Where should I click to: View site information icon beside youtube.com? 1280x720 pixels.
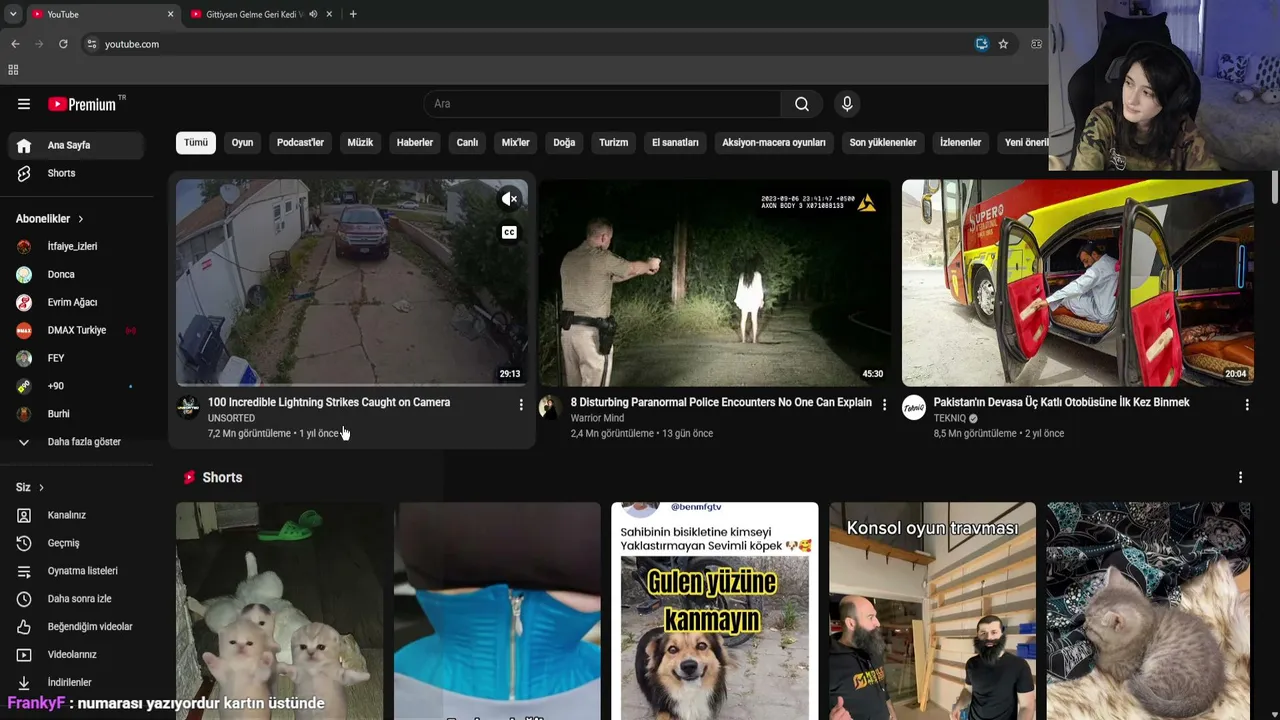[x=92, y=44]
